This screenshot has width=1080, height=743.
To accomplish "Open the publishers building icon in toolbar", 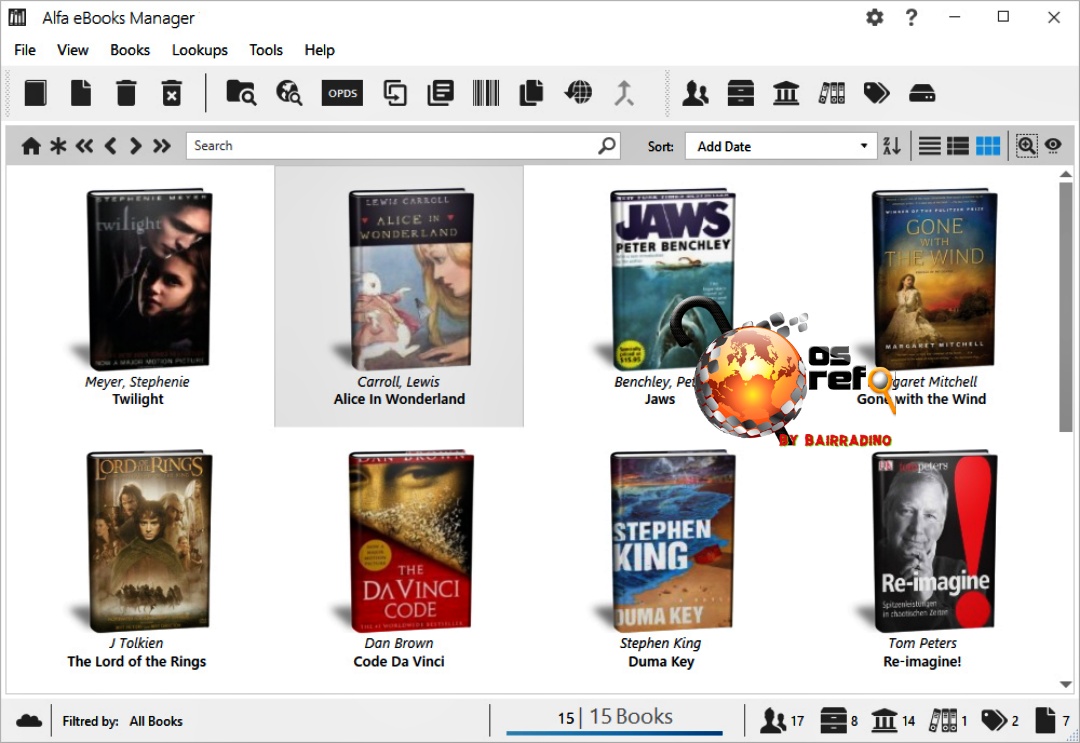I will click(786, 93).
